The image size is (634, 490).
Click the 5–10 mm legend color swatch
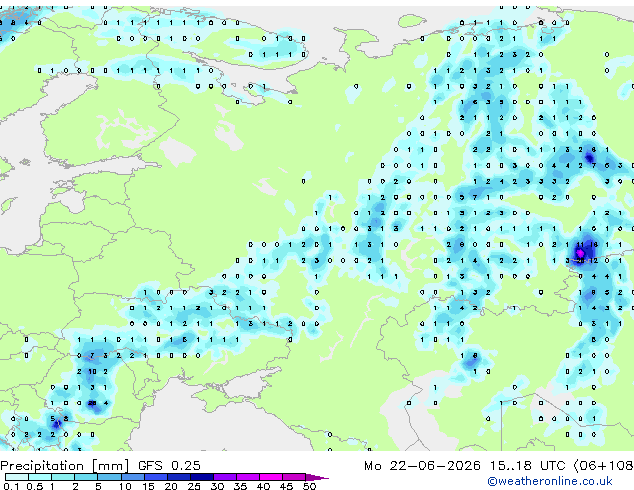[x=109, y=477]
